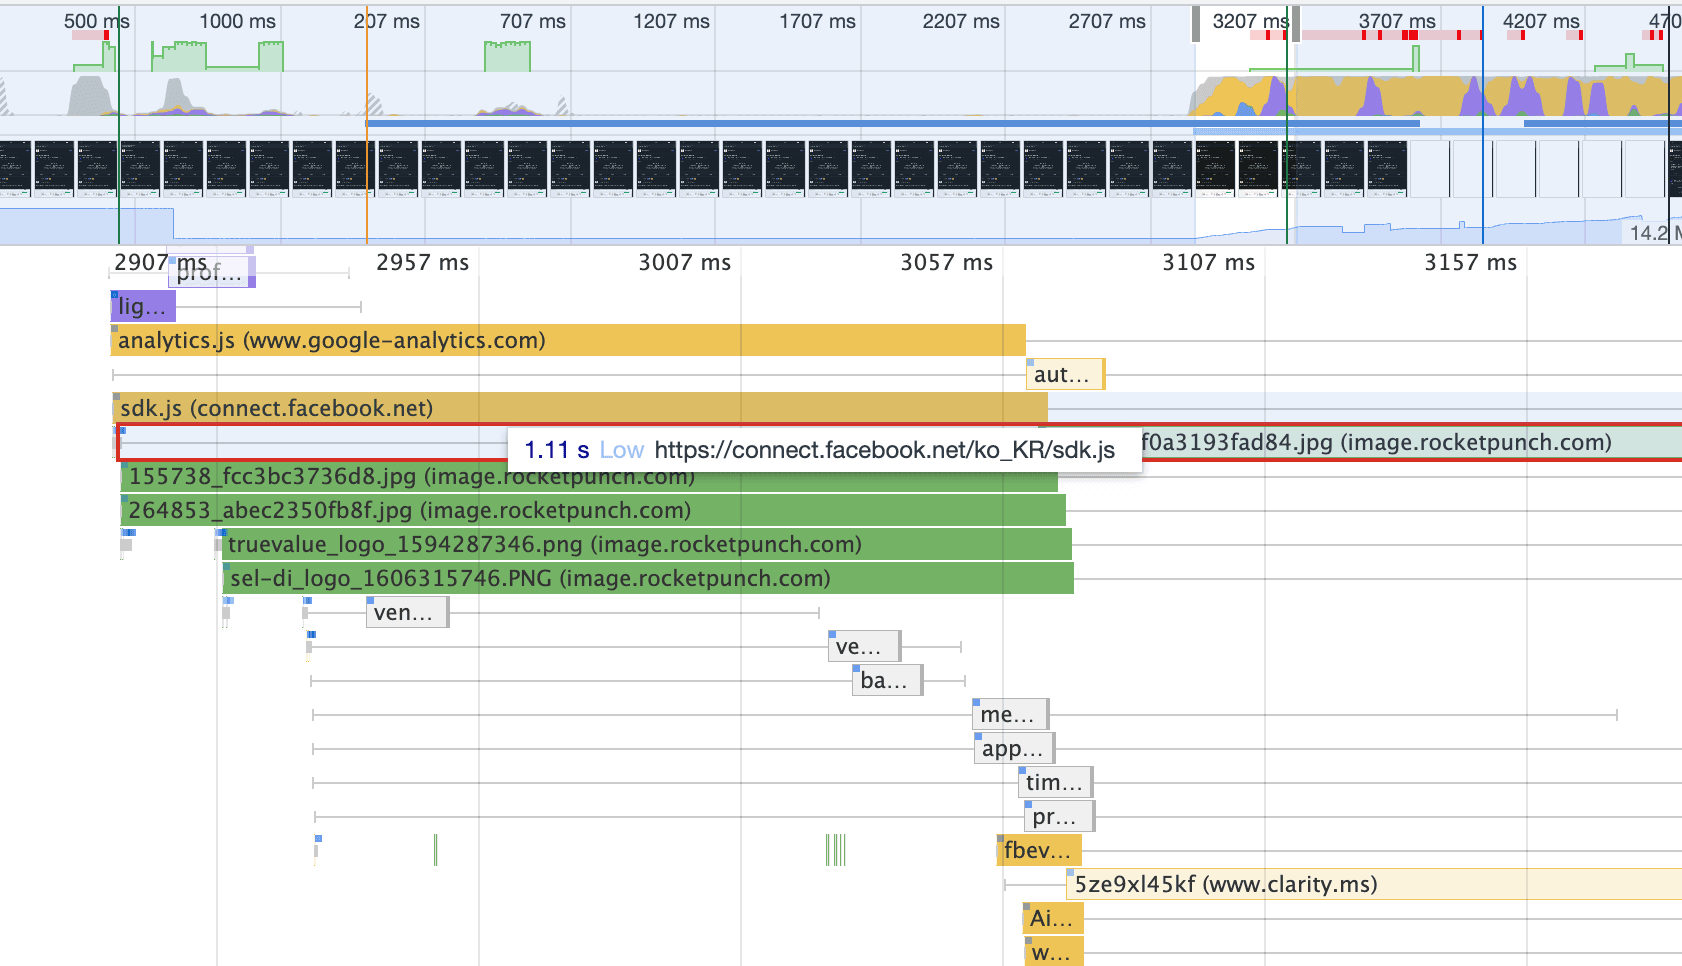Click the 2957 ms ruler label
The height and width of the screenshot is (966, 1682).
pos(422,262)
